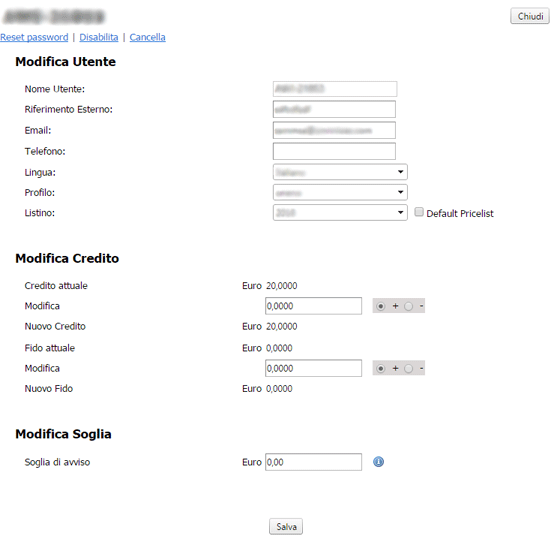Click the info icon beside Soglia di avviso
Viewport: 557px width, 542px height.
(x=378, y=462)
